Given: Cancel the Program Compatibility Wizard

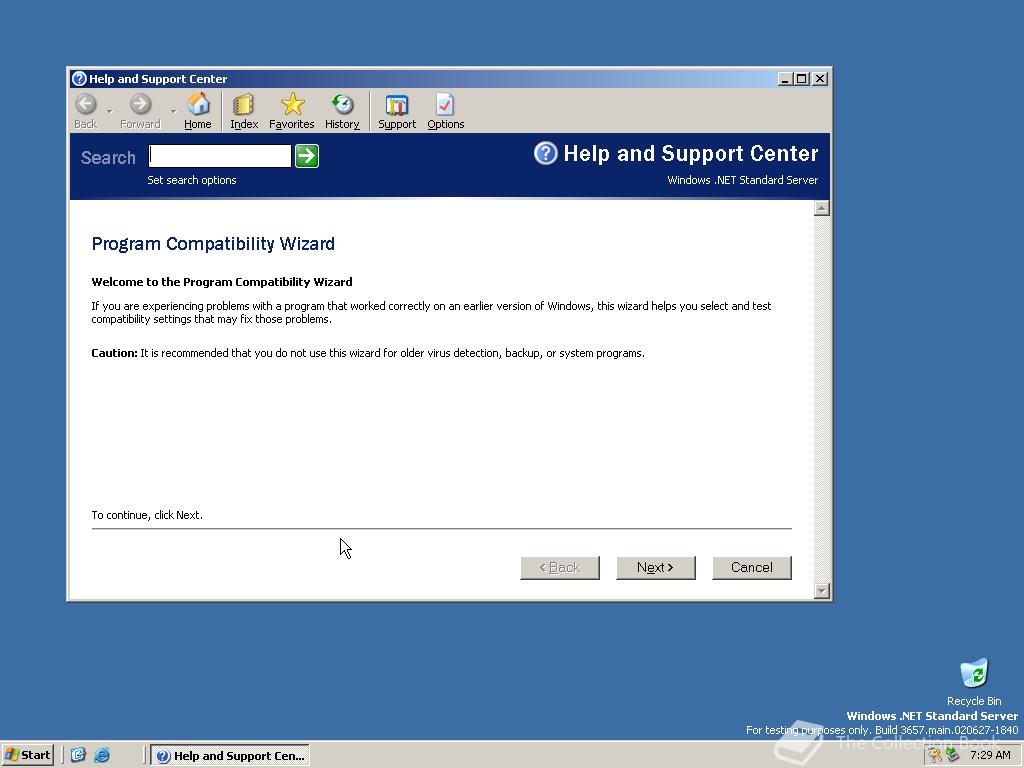Looking at the screenshot, I should pyautogui.click(x=752, y=568).
